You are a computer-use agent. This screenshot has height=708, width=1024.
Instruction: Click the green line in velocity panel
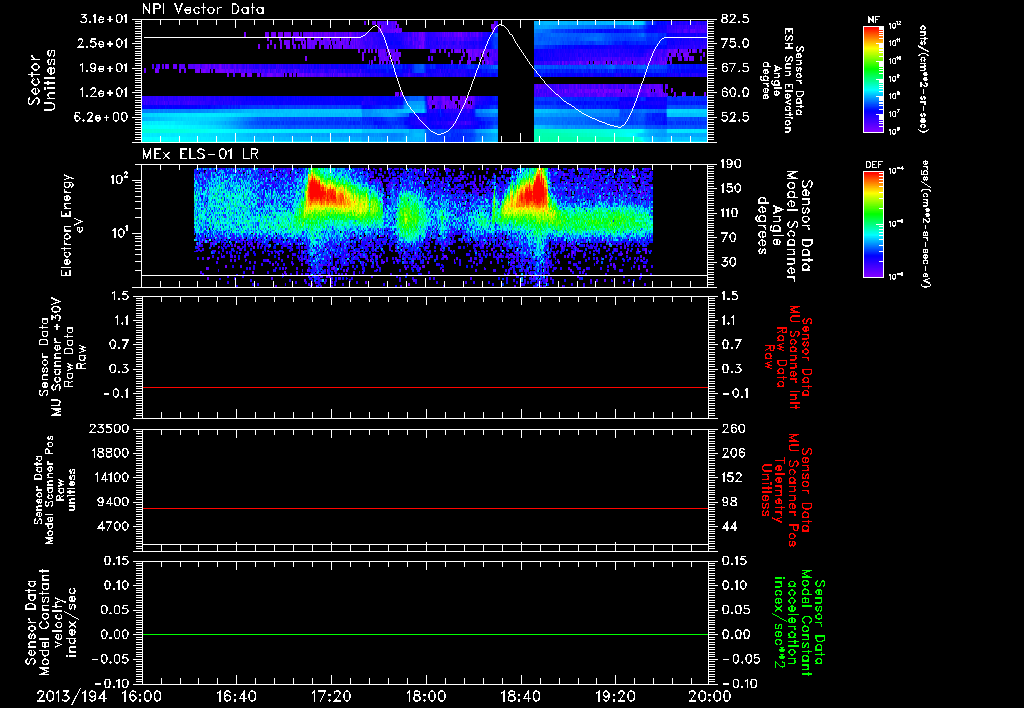(x=425, y=634)
